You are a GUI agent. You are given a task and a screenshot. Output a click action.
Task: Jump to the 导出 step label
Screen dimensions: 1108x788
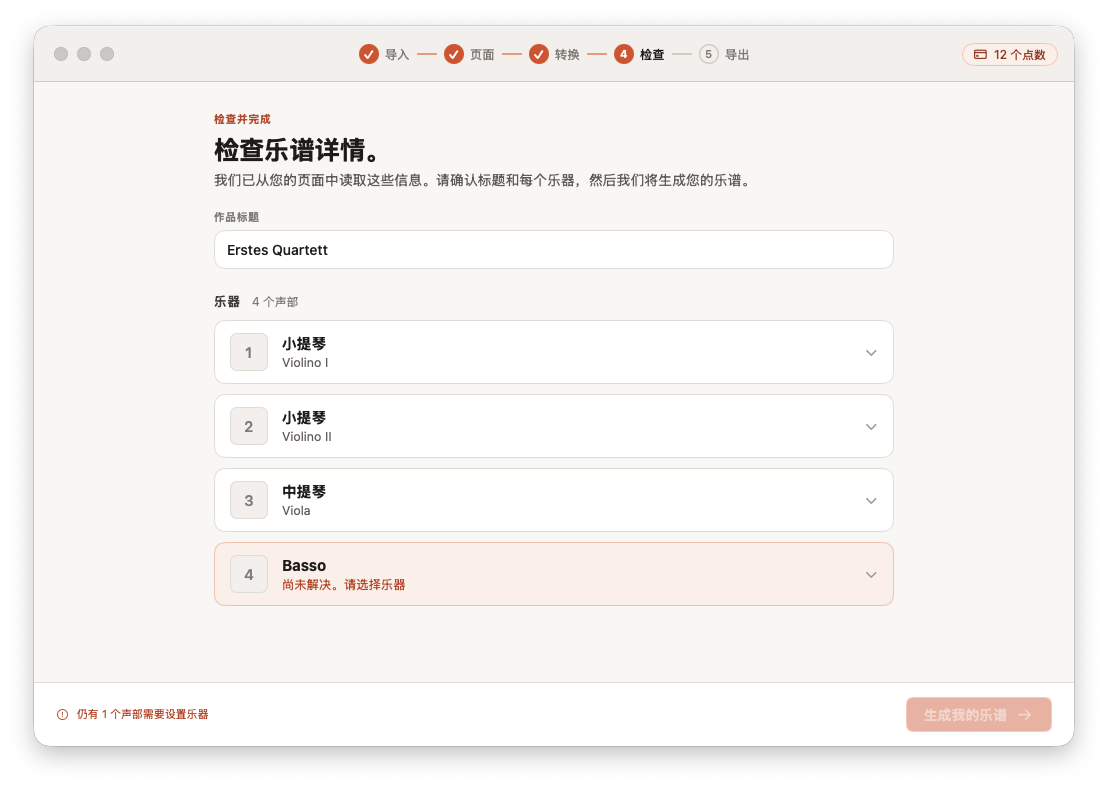737,54
